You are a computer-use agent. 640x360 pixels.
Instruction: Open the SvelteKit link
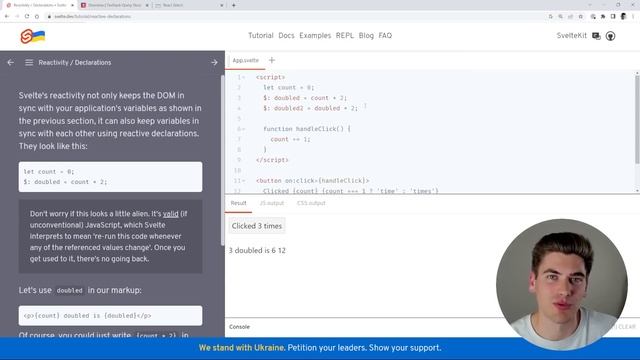[571, 36]
